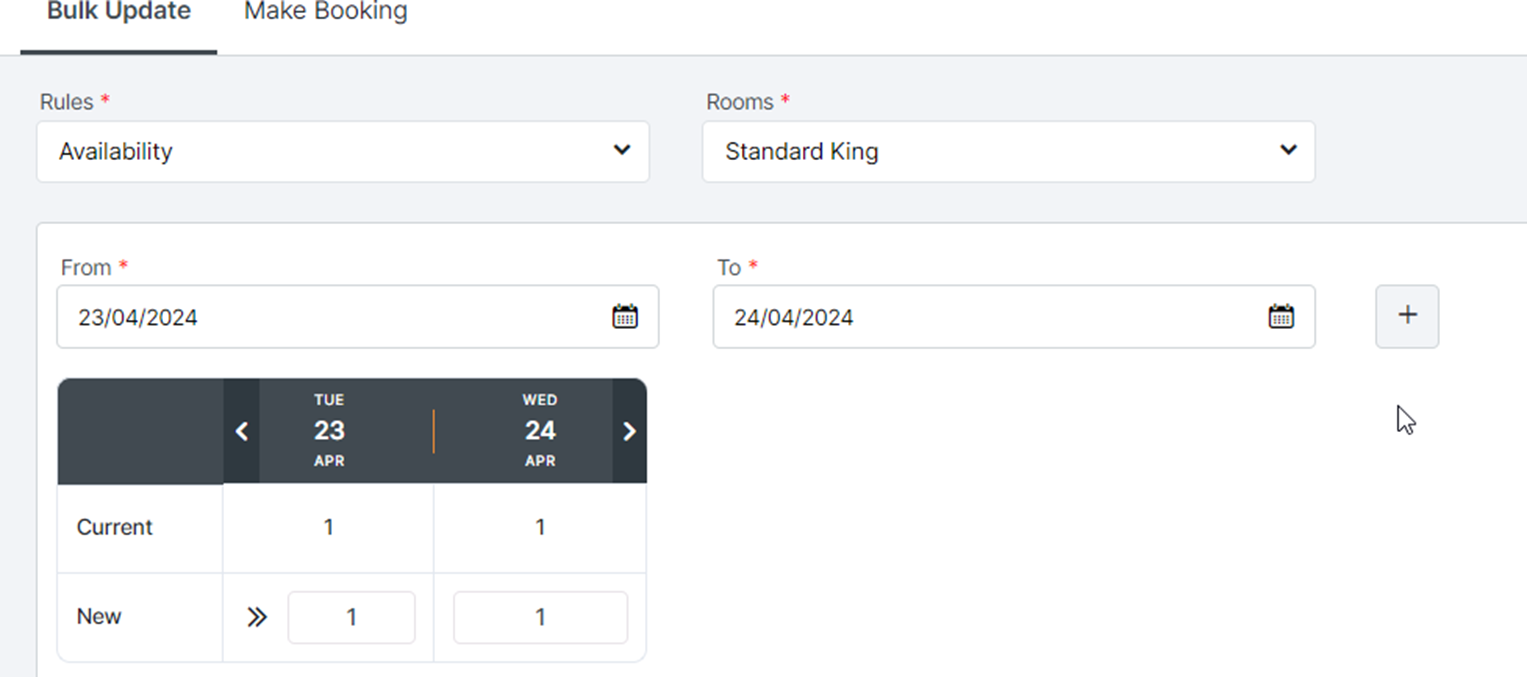The height and width of the screenshot is (677, 1527).
Task: Open the To date calendar picker icon
Action: click(1281, 317)
